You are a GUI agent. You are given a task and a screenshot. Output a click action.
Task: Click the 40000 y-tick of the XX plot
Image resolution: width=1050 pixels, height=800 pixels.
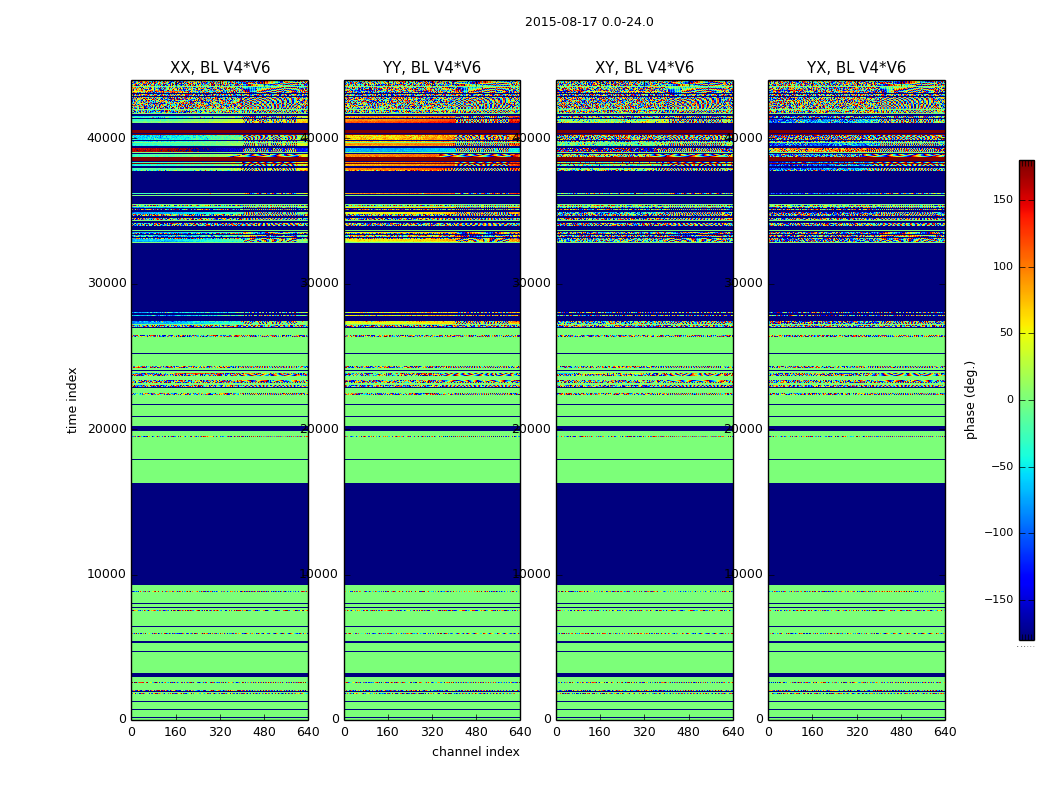pos(107,138)
